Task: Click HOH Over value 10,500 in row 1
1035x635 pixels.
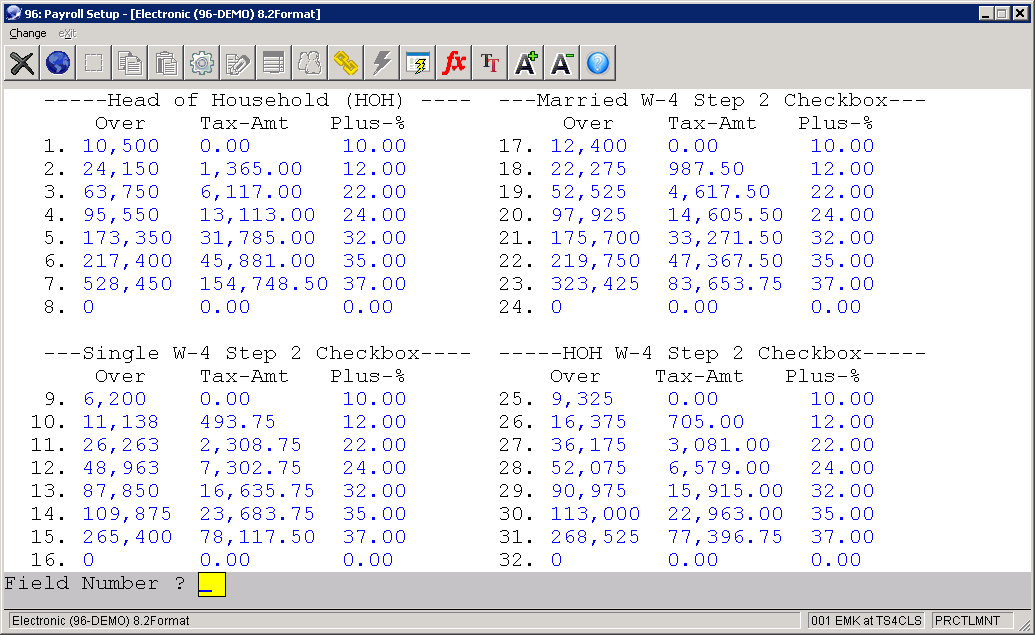Action: click(121, 146)
